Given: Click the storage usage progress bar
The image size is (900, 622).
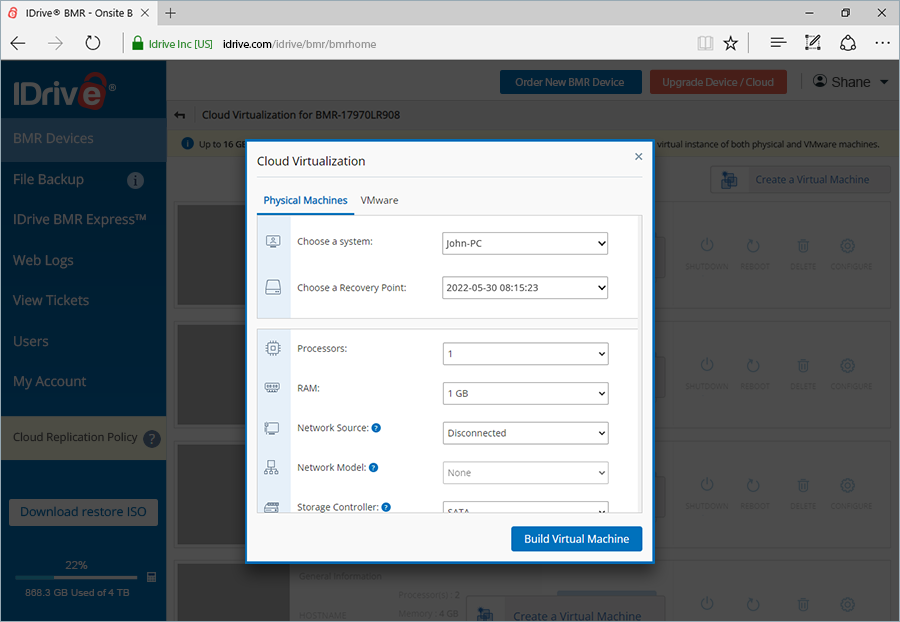Looking at the screenshot, I should point(77,576).
